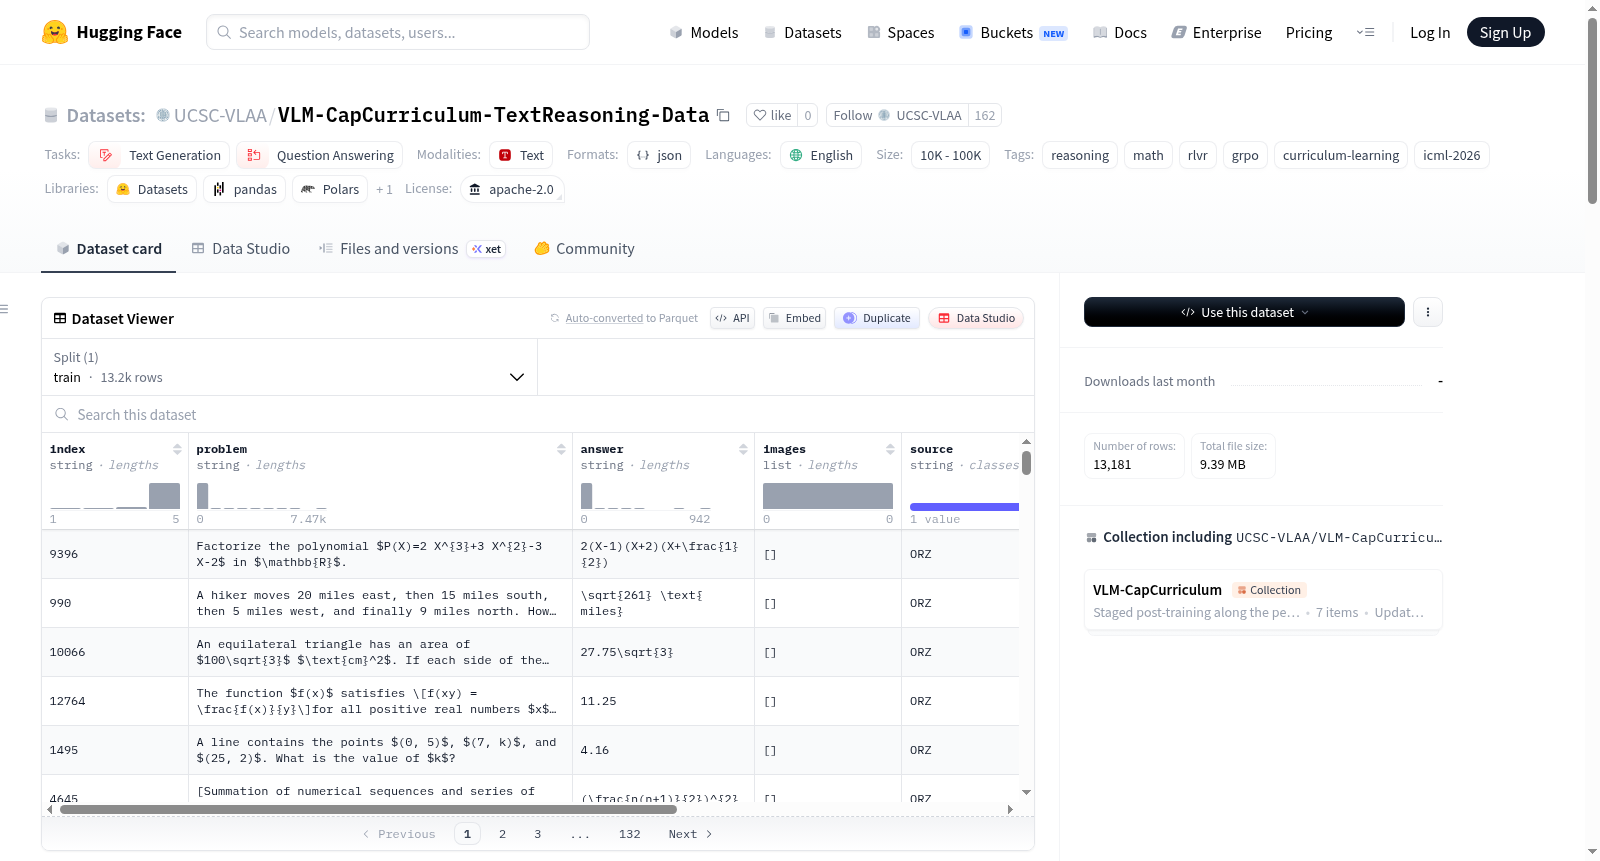The image size is (1600, 861).
Task: Click the sort icon on images column
Action: (890, 450)
